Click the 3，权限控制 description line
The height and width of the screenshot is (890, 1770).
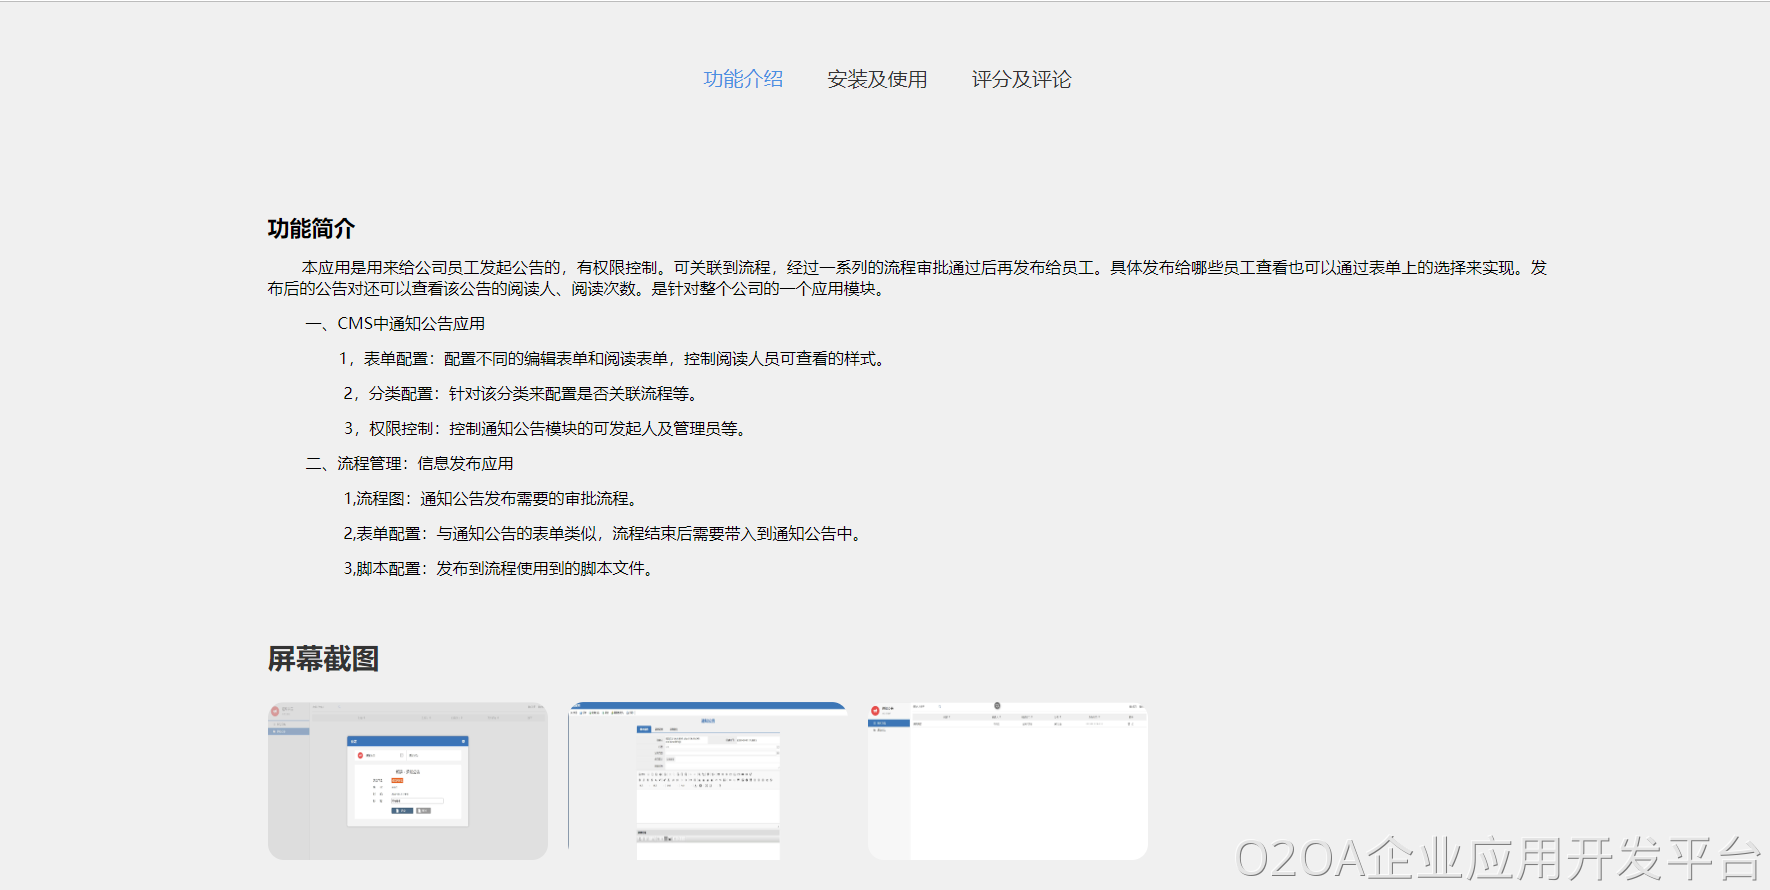(546, 429)
